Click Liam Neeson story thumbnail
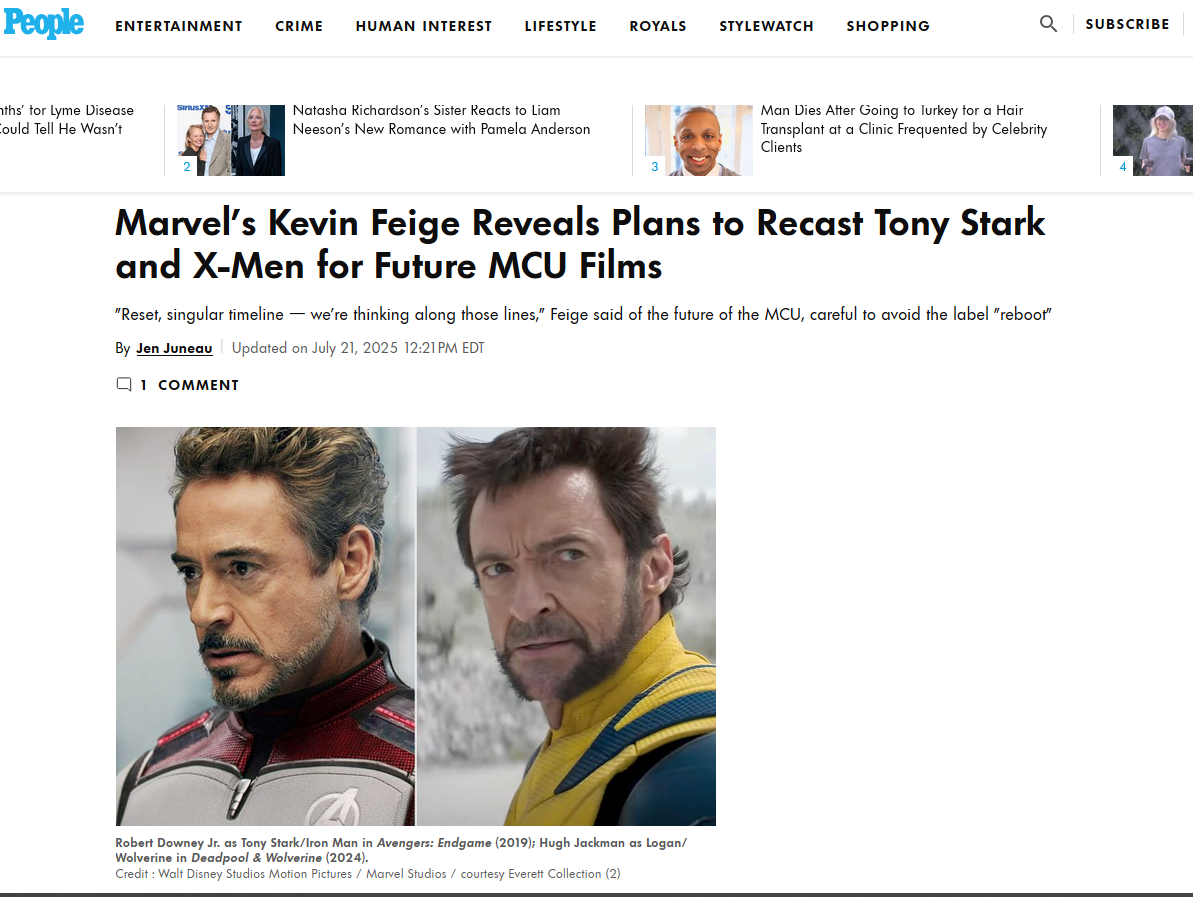This screenshot has width=1193, height=897. 231,140
